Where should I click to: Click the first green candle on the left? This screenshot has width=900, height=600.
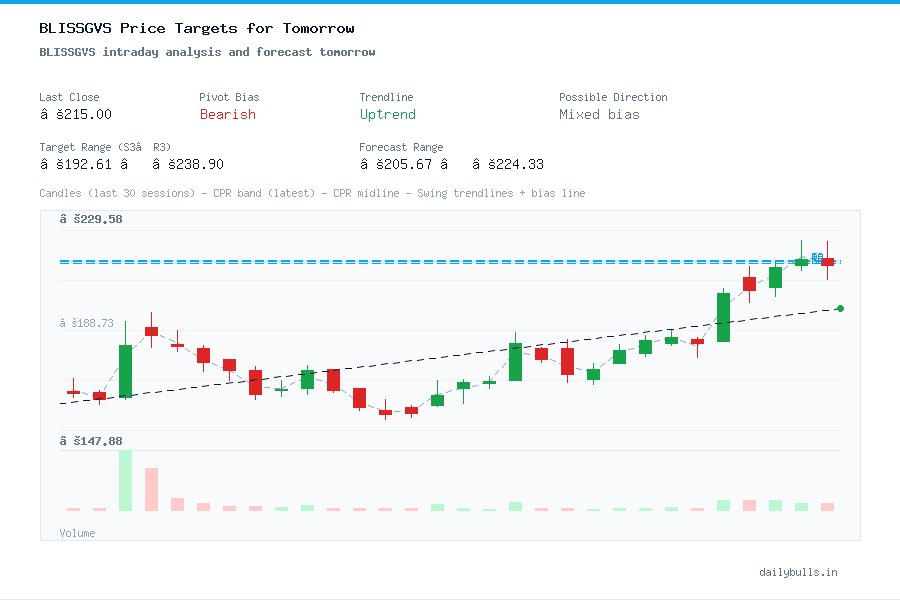pos(125,370)
